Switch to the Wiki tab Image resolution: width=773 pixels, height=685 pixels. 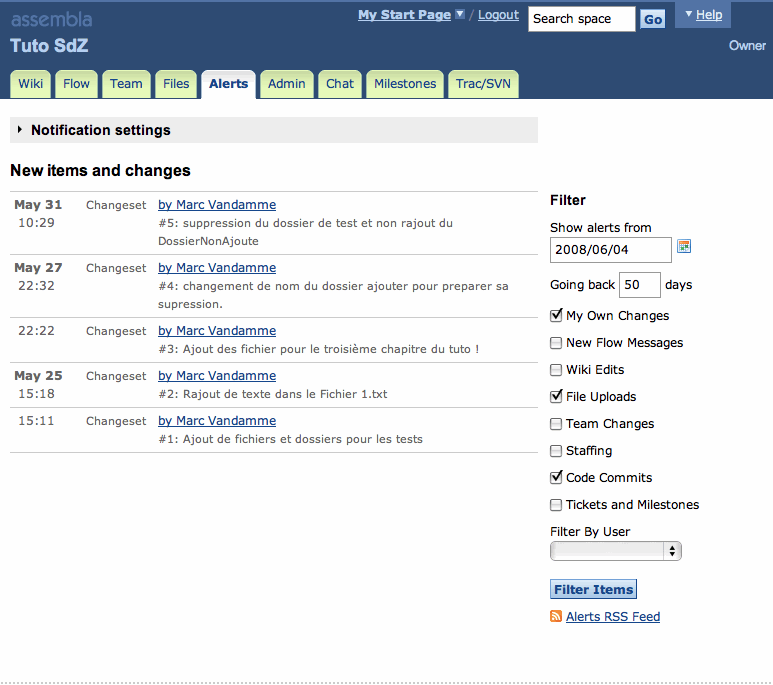(x=30, y=84)
